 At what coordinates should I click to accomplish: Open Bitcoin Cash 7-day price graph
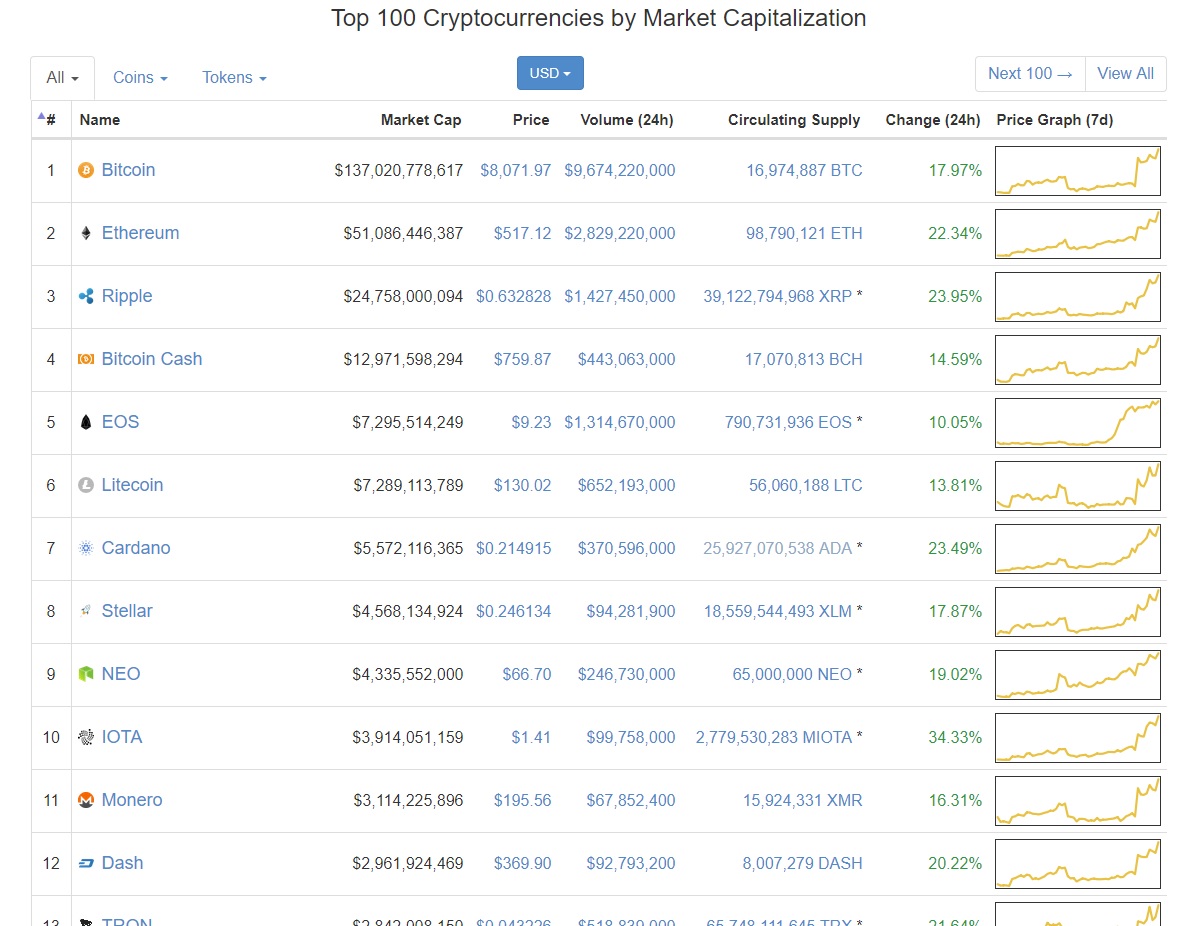coord(1078,360)
